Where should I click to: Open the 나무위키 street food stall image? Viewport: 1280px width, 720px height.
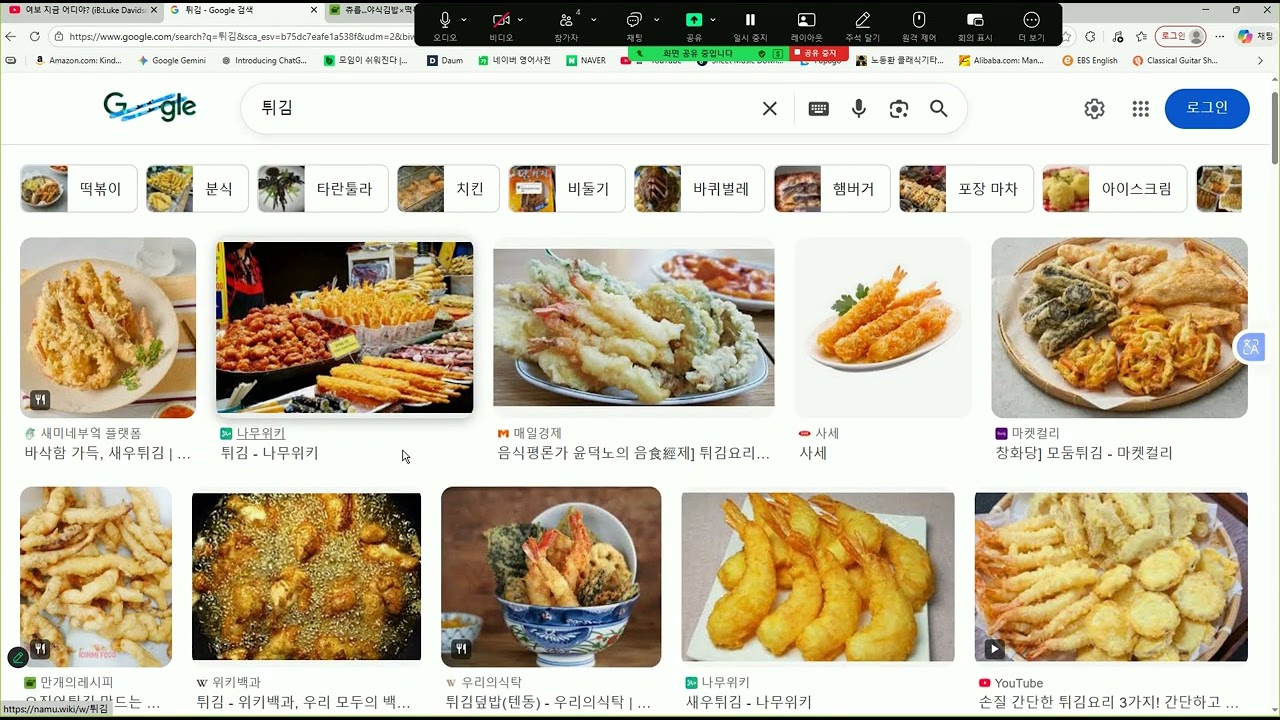coord(345,327)
